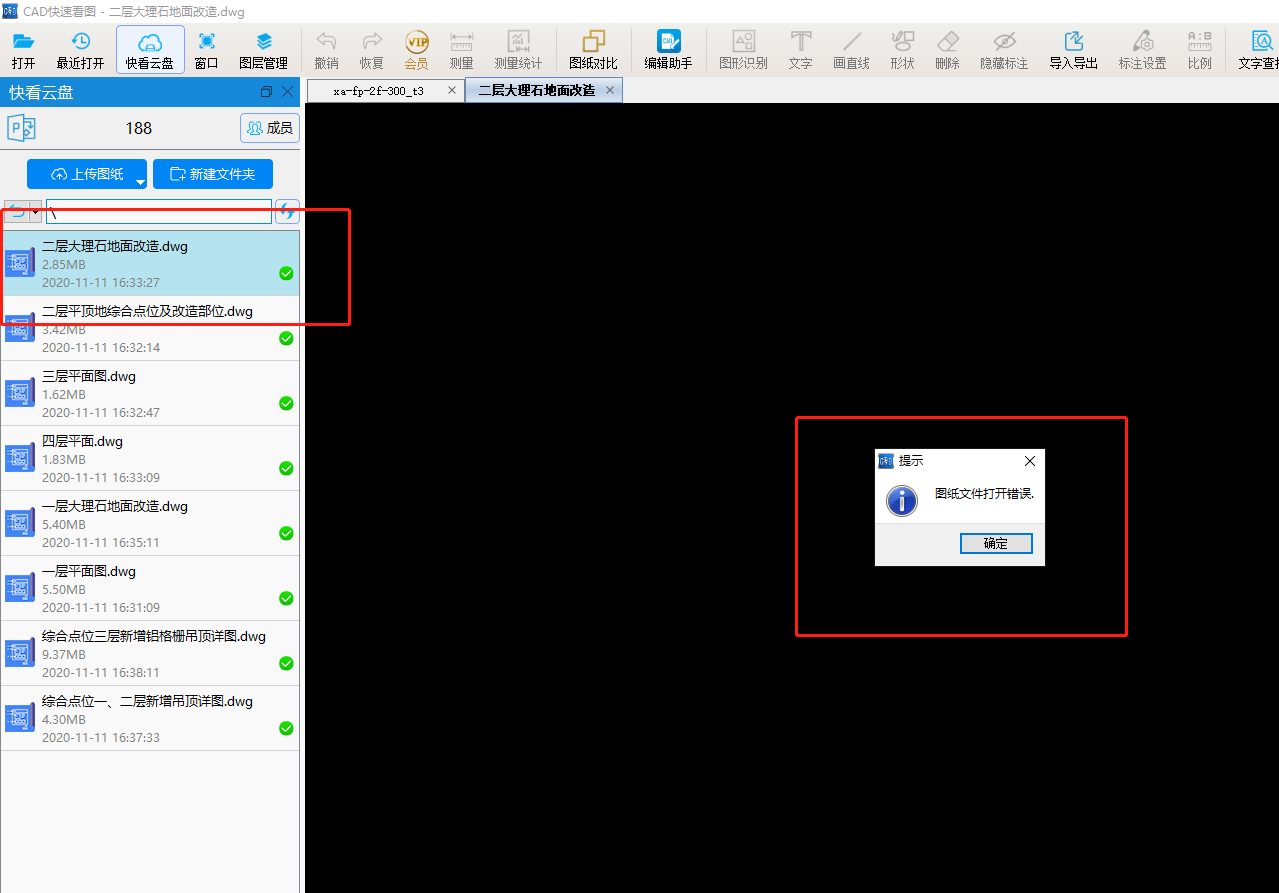Open a drawing with 打开 icon

pos(23,50)
